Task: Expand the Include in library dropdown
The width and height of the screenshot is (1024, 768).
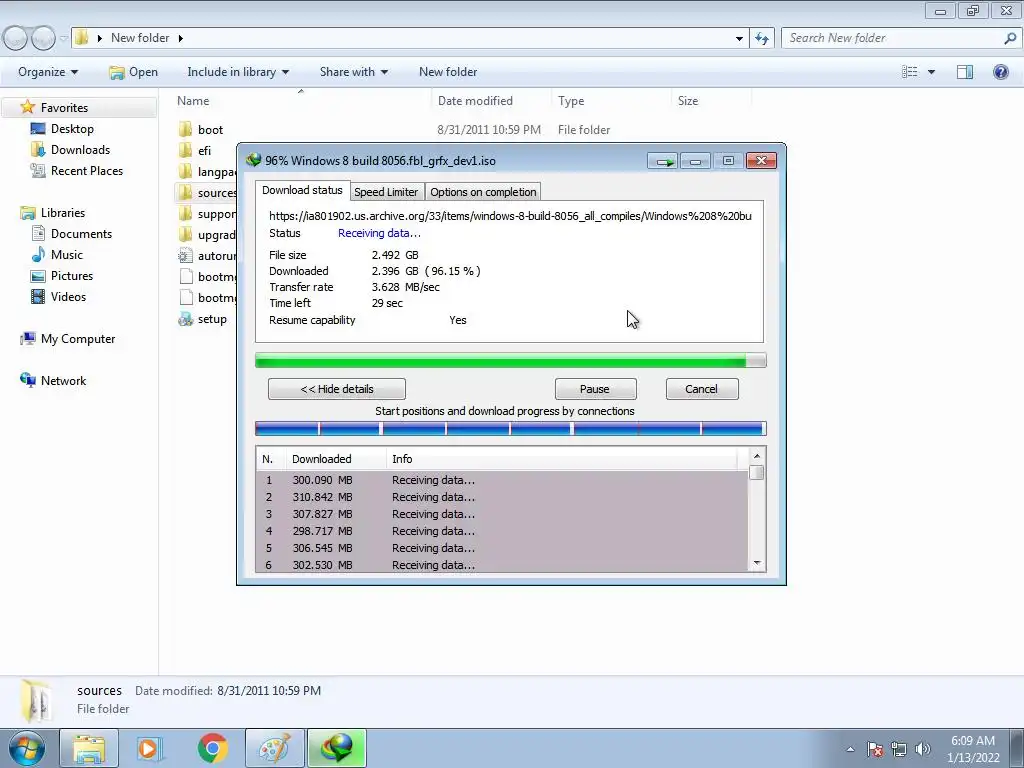Action: click(238, 72)
